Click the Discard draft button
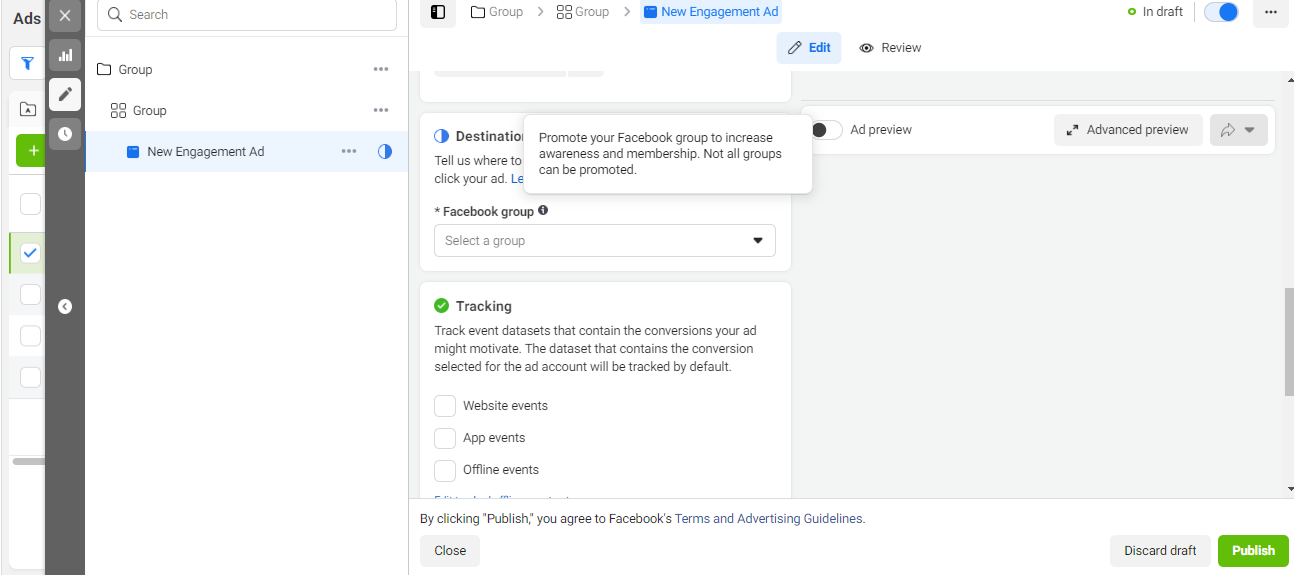Screen dimensions: 1294x575 click(x=1160, y=551)
